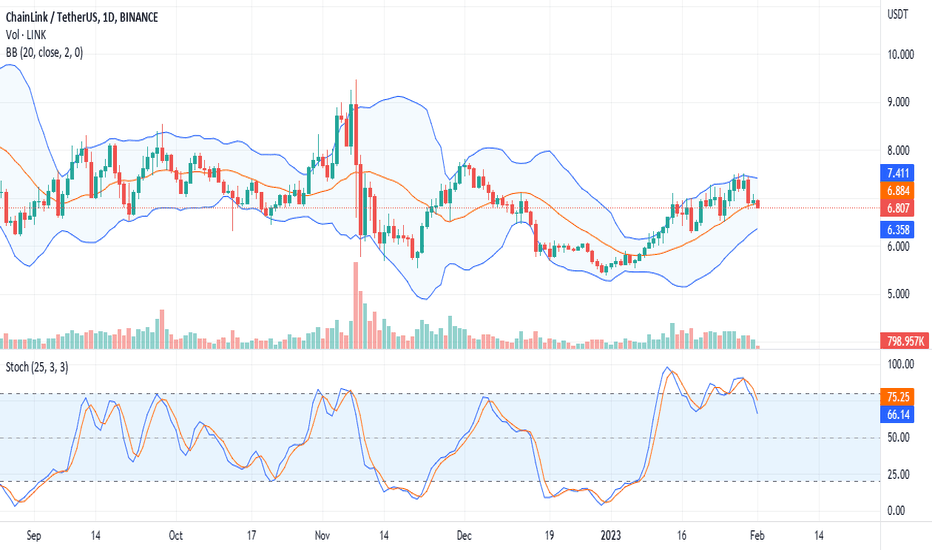
Task: Click the blue 66.14 stochastic value tag
Action: [898, 414]
